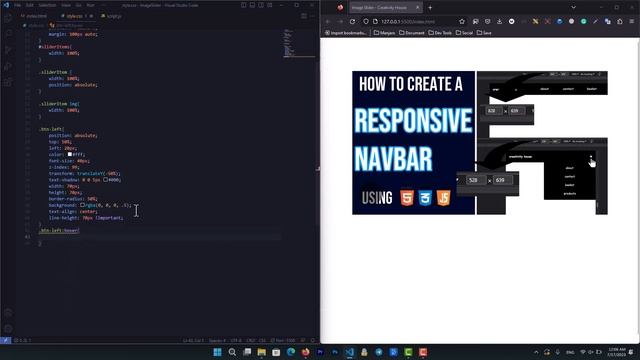Open the Explorer view in VS Code activity bar
The width and height of the screenshot is (640, 360).
[x=8, y=18]
